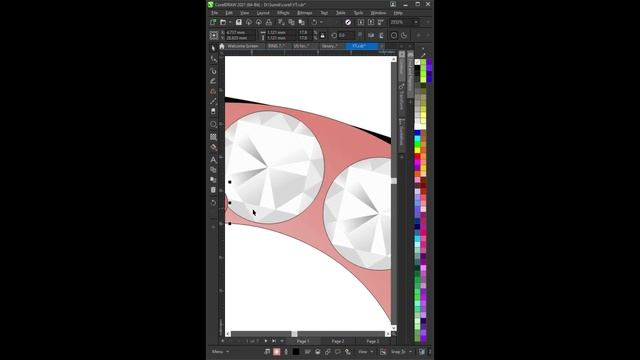Viewport: 640px width, 360px height.
Task: Click the Open folder icon
Action: coord(223,22)
